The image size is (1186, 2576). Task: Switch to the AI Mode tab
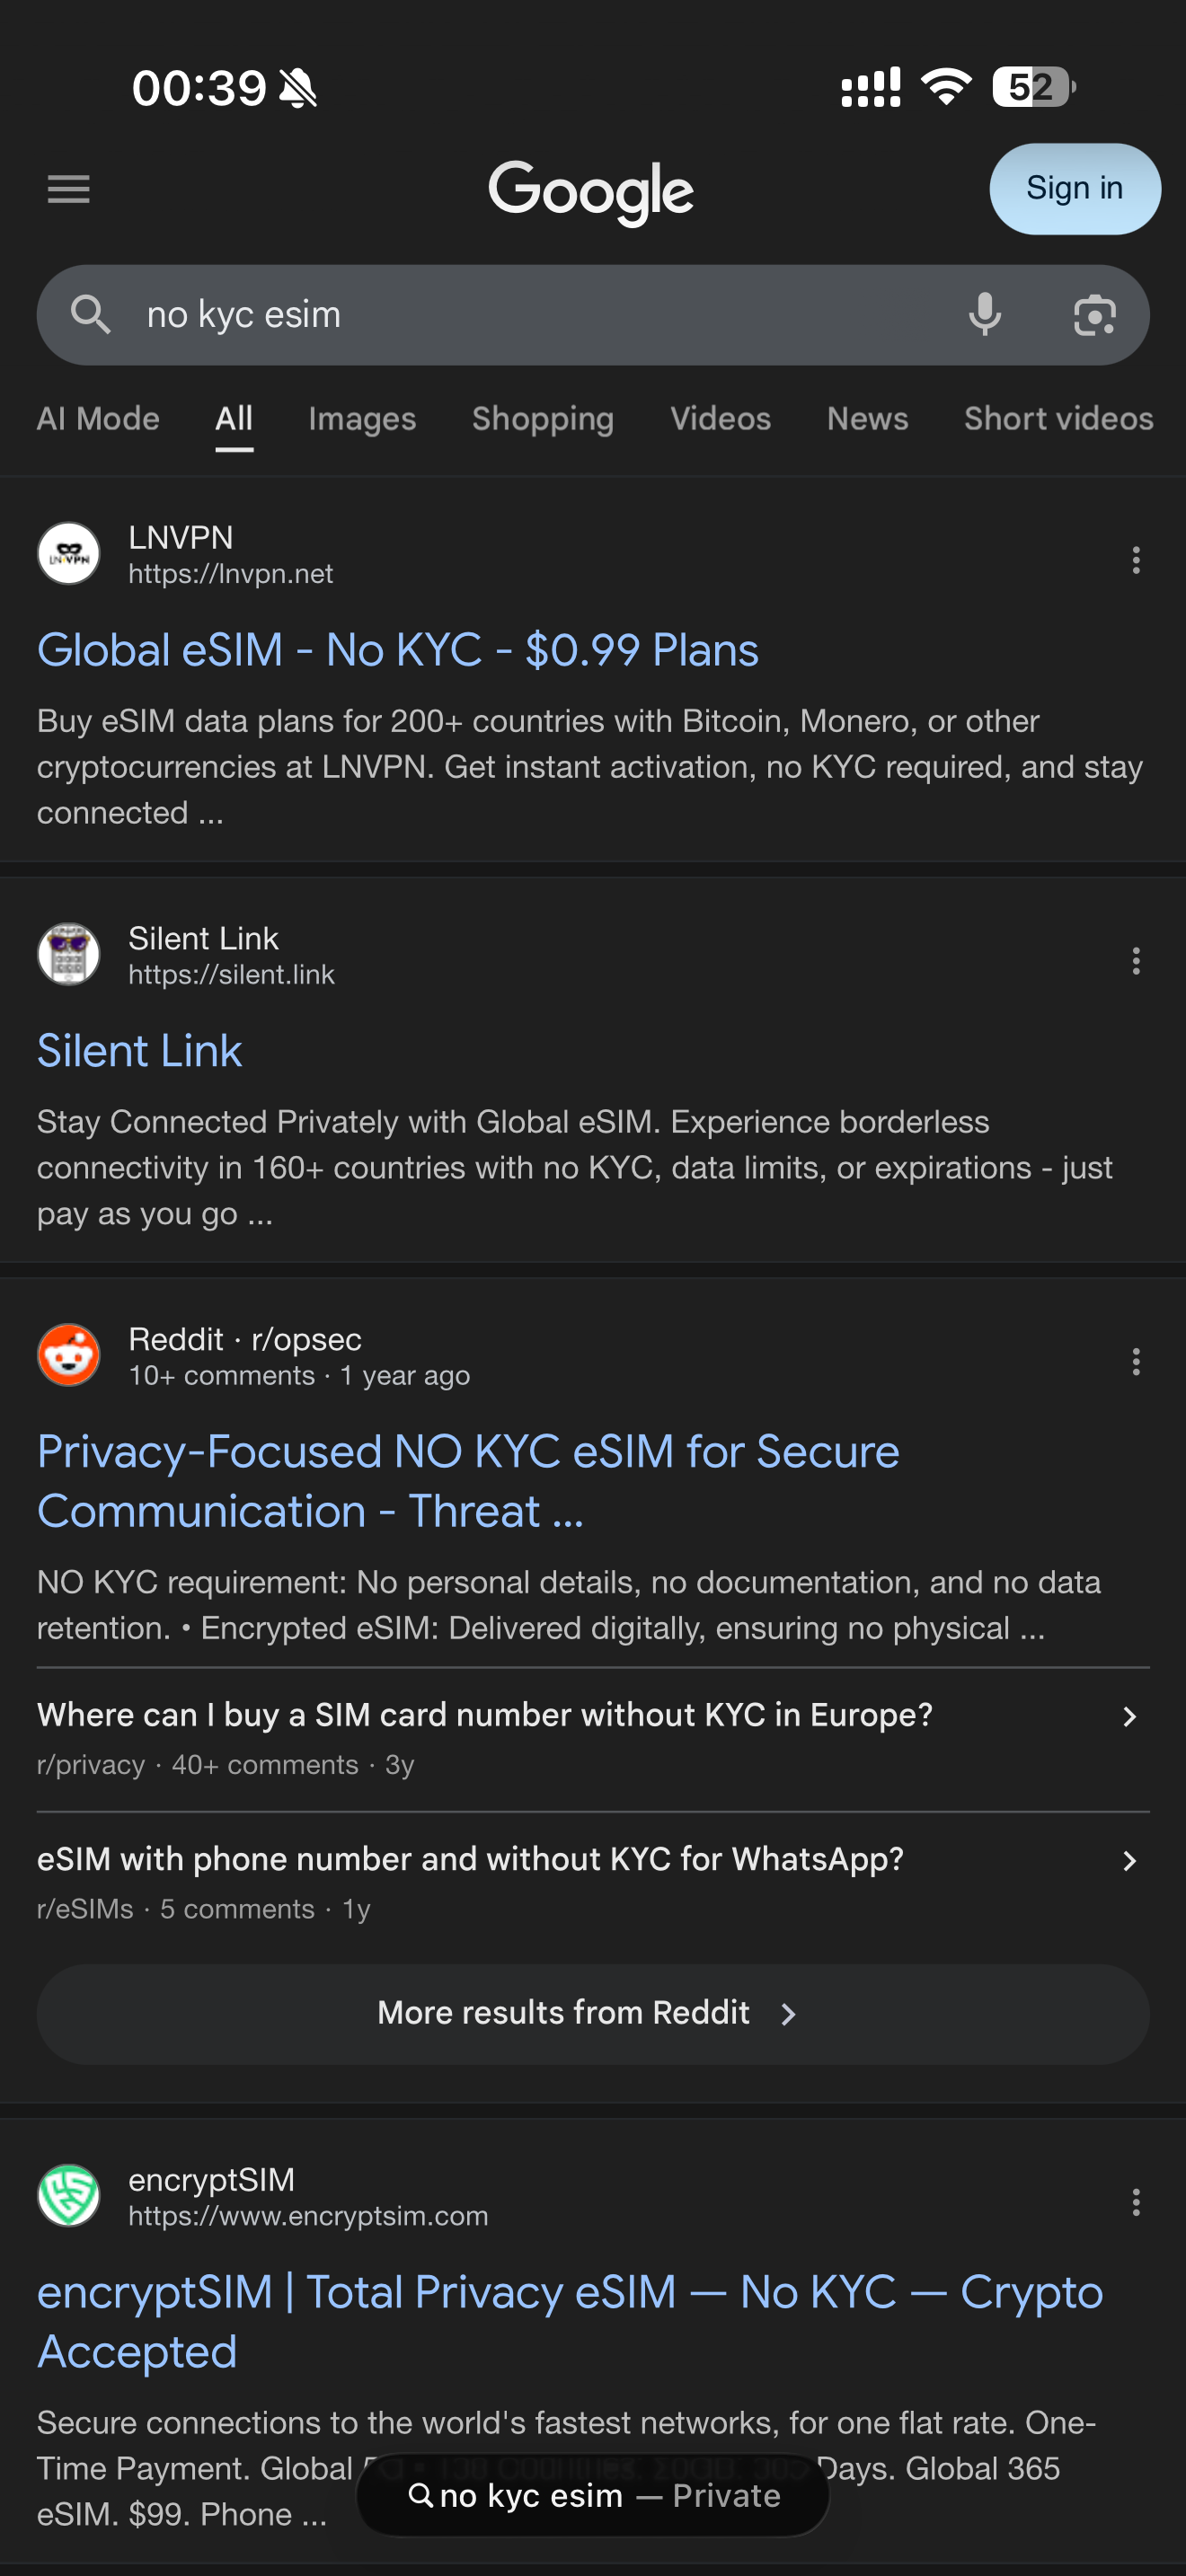click(98, 419)
